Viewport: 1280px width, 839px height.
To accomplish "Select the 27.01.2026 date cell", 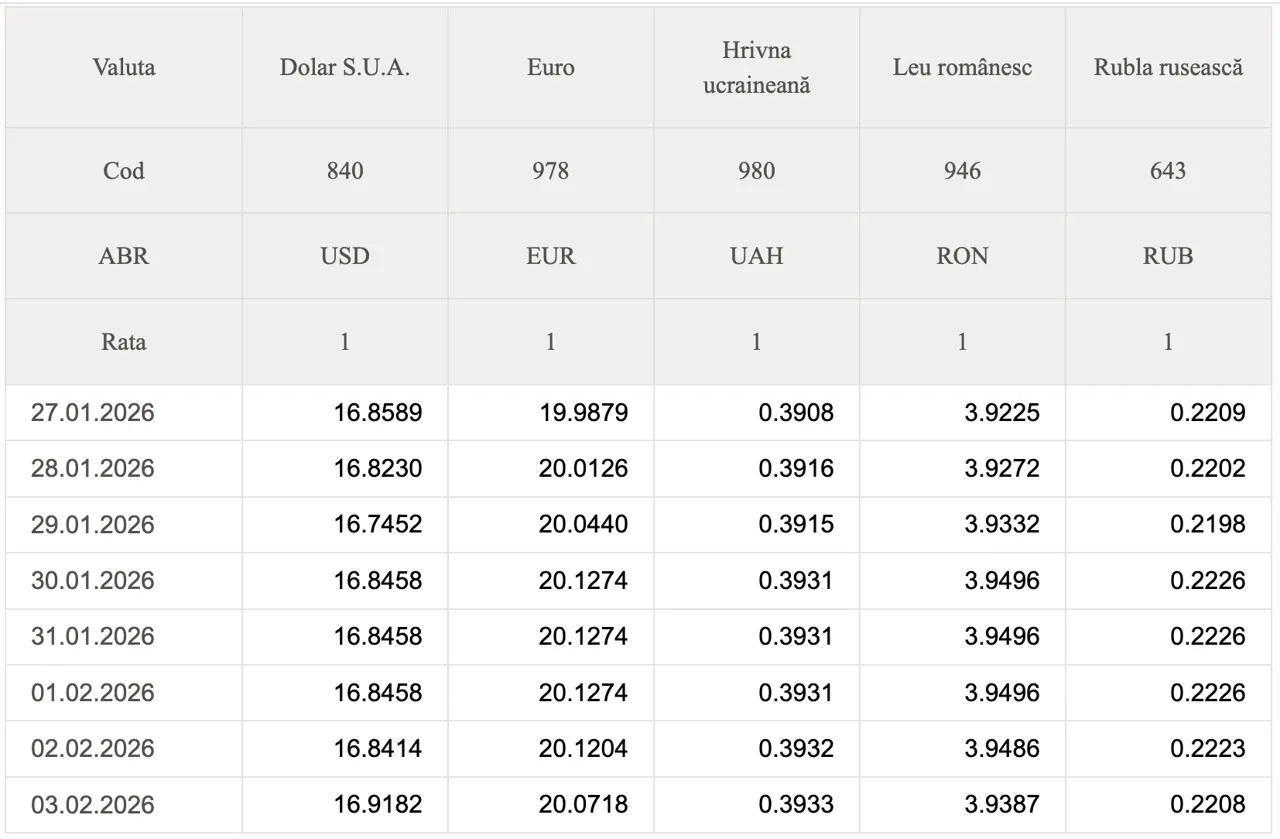I will (93, 413).
